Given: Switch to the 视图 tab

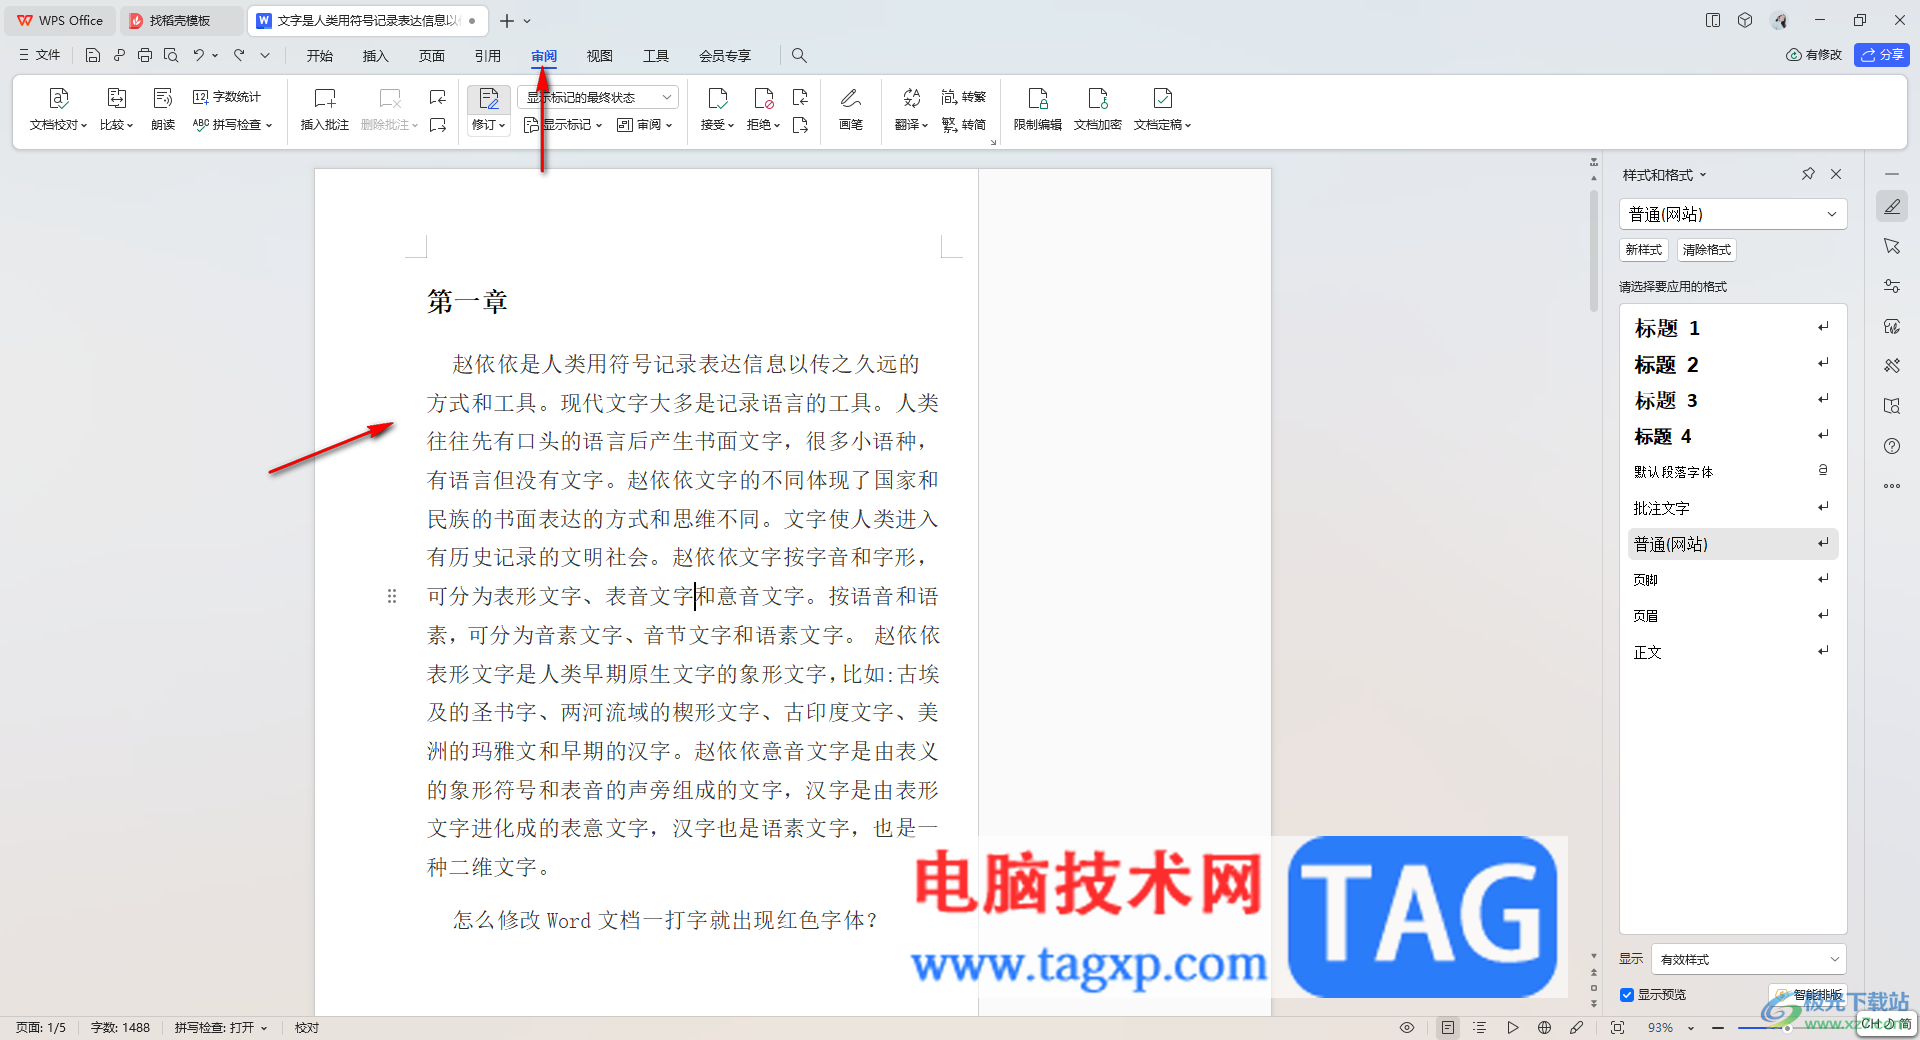Looking at the screenshot, I should tap(600, 56).
